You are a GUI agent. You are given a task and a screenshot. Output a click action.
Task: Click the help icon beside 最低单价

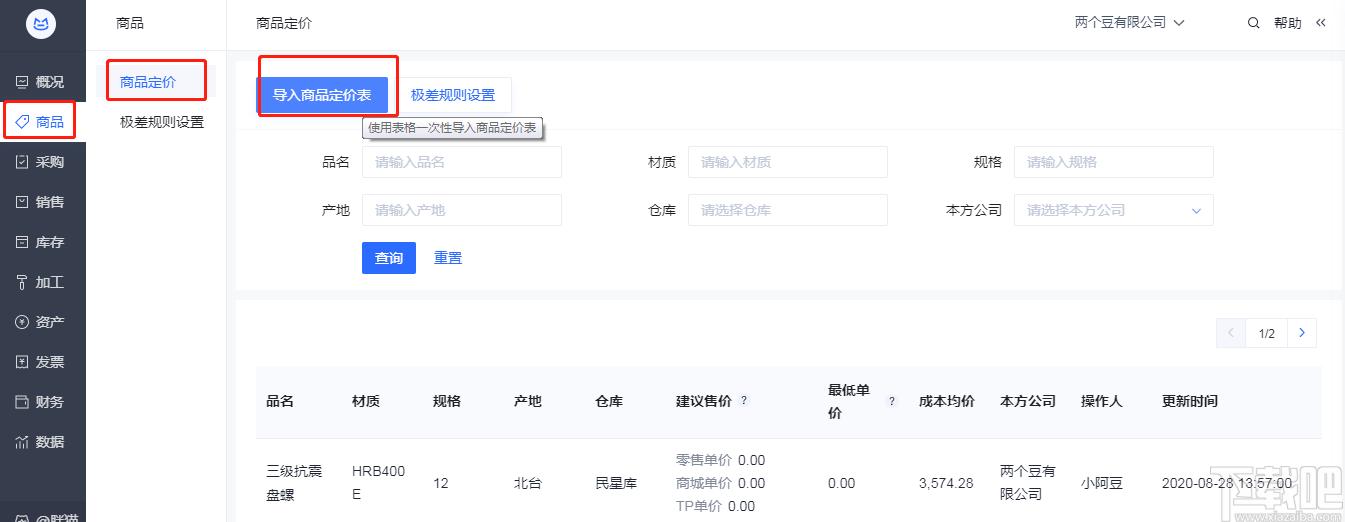(x=892, y=401)
